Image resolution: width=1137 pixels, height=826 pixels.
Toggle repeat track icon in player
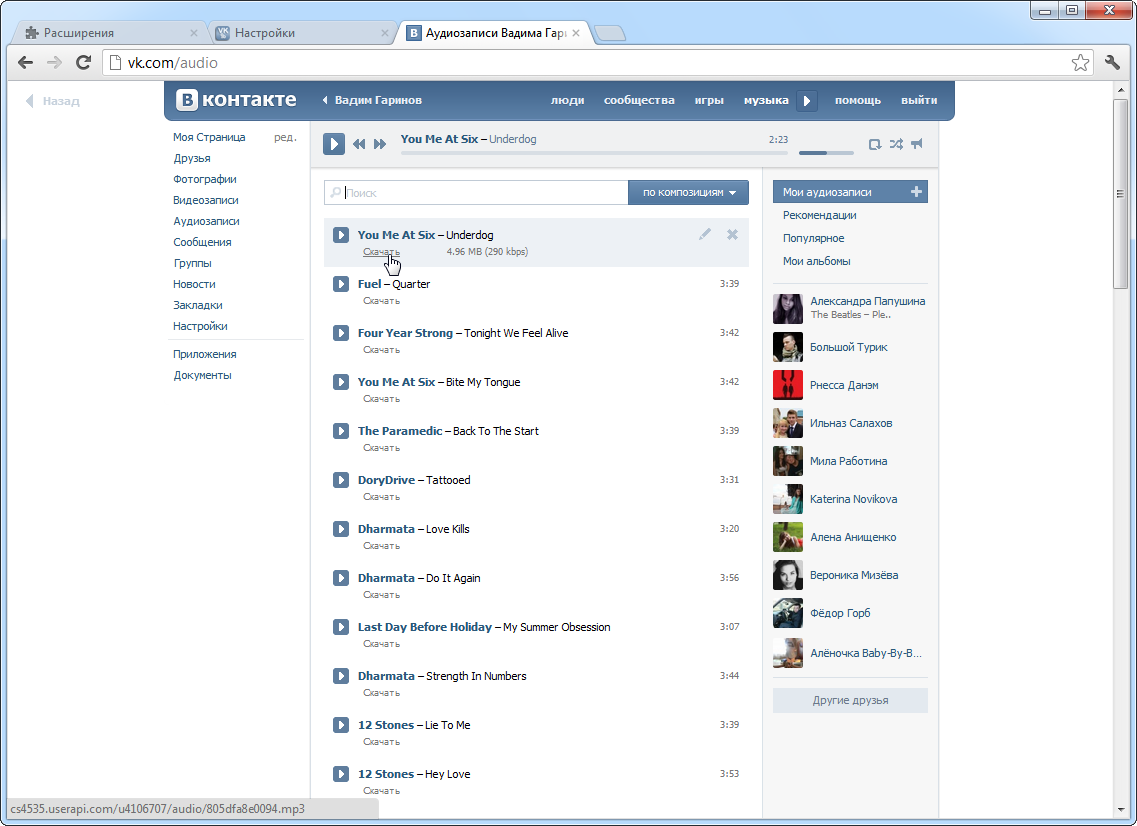pyautogui.click(x=875, y=144)
